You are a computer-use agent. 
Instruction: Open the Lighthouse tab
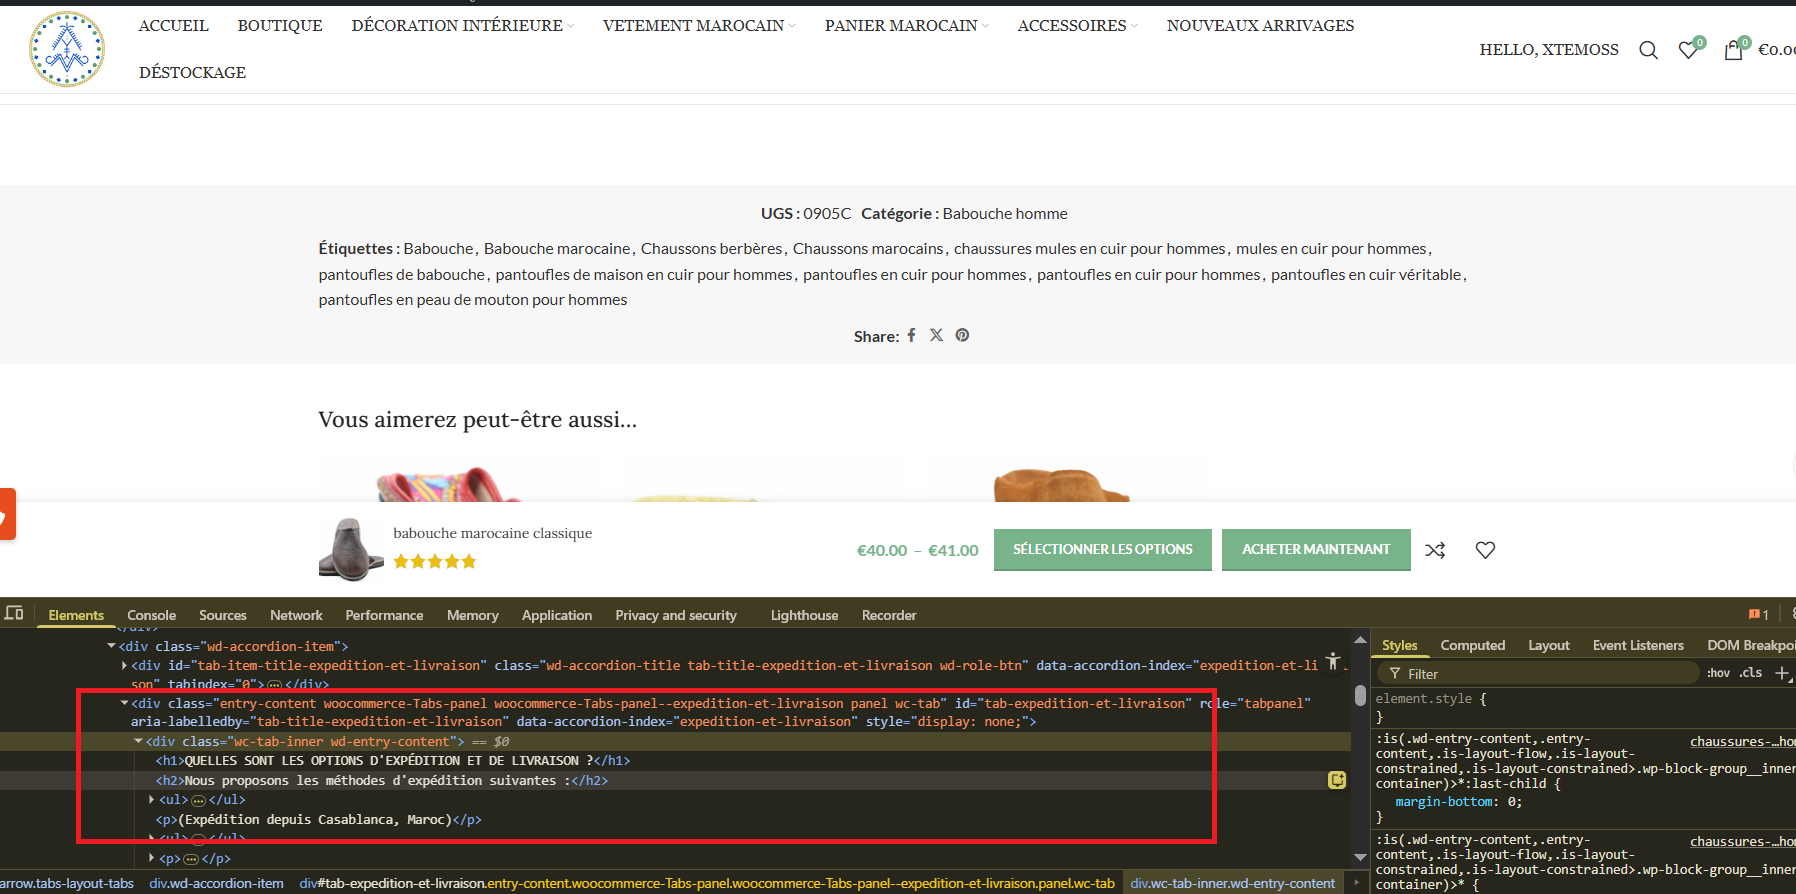pyautogui.click(x=804, y=615)
